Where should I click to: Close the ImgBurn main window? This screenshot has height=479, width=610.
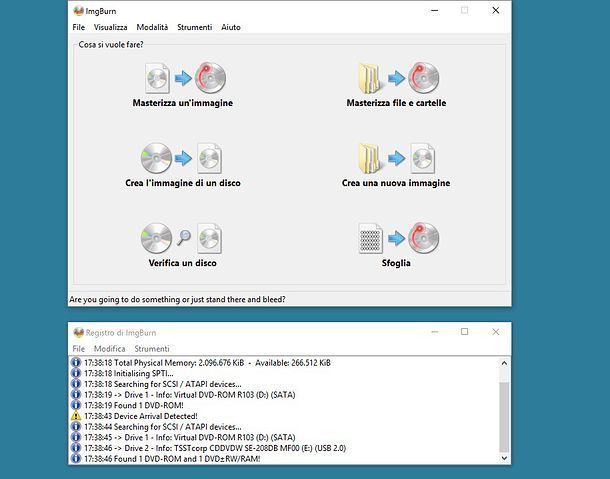click(x=496, y=11)
